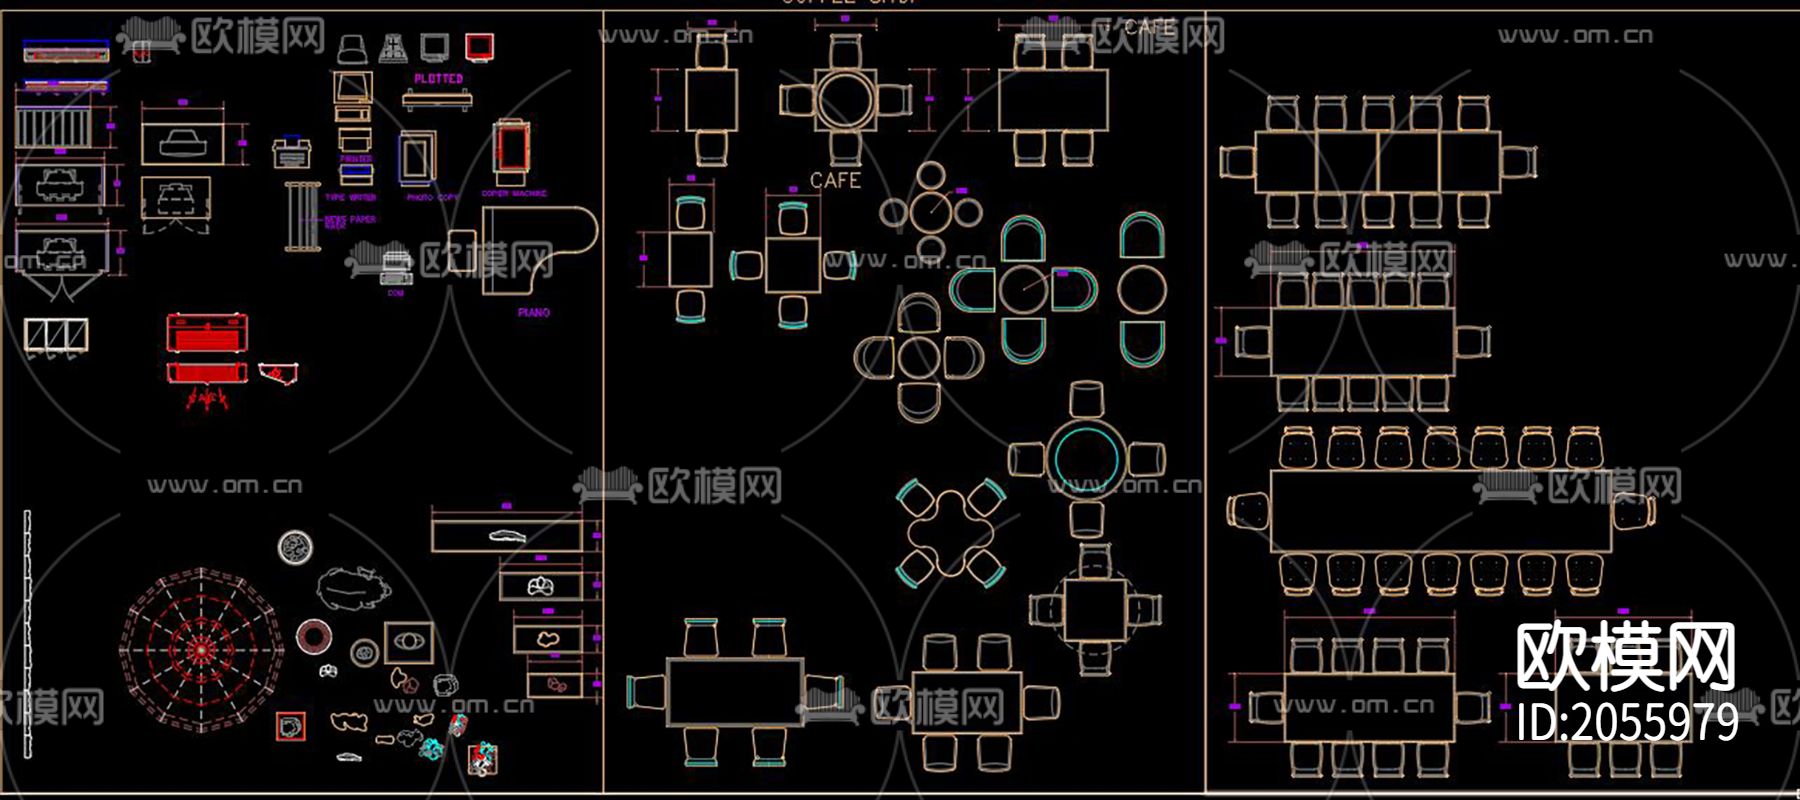Select the eye-shaped framed picture
The image size is (1800, 800).
pos(408,642)
